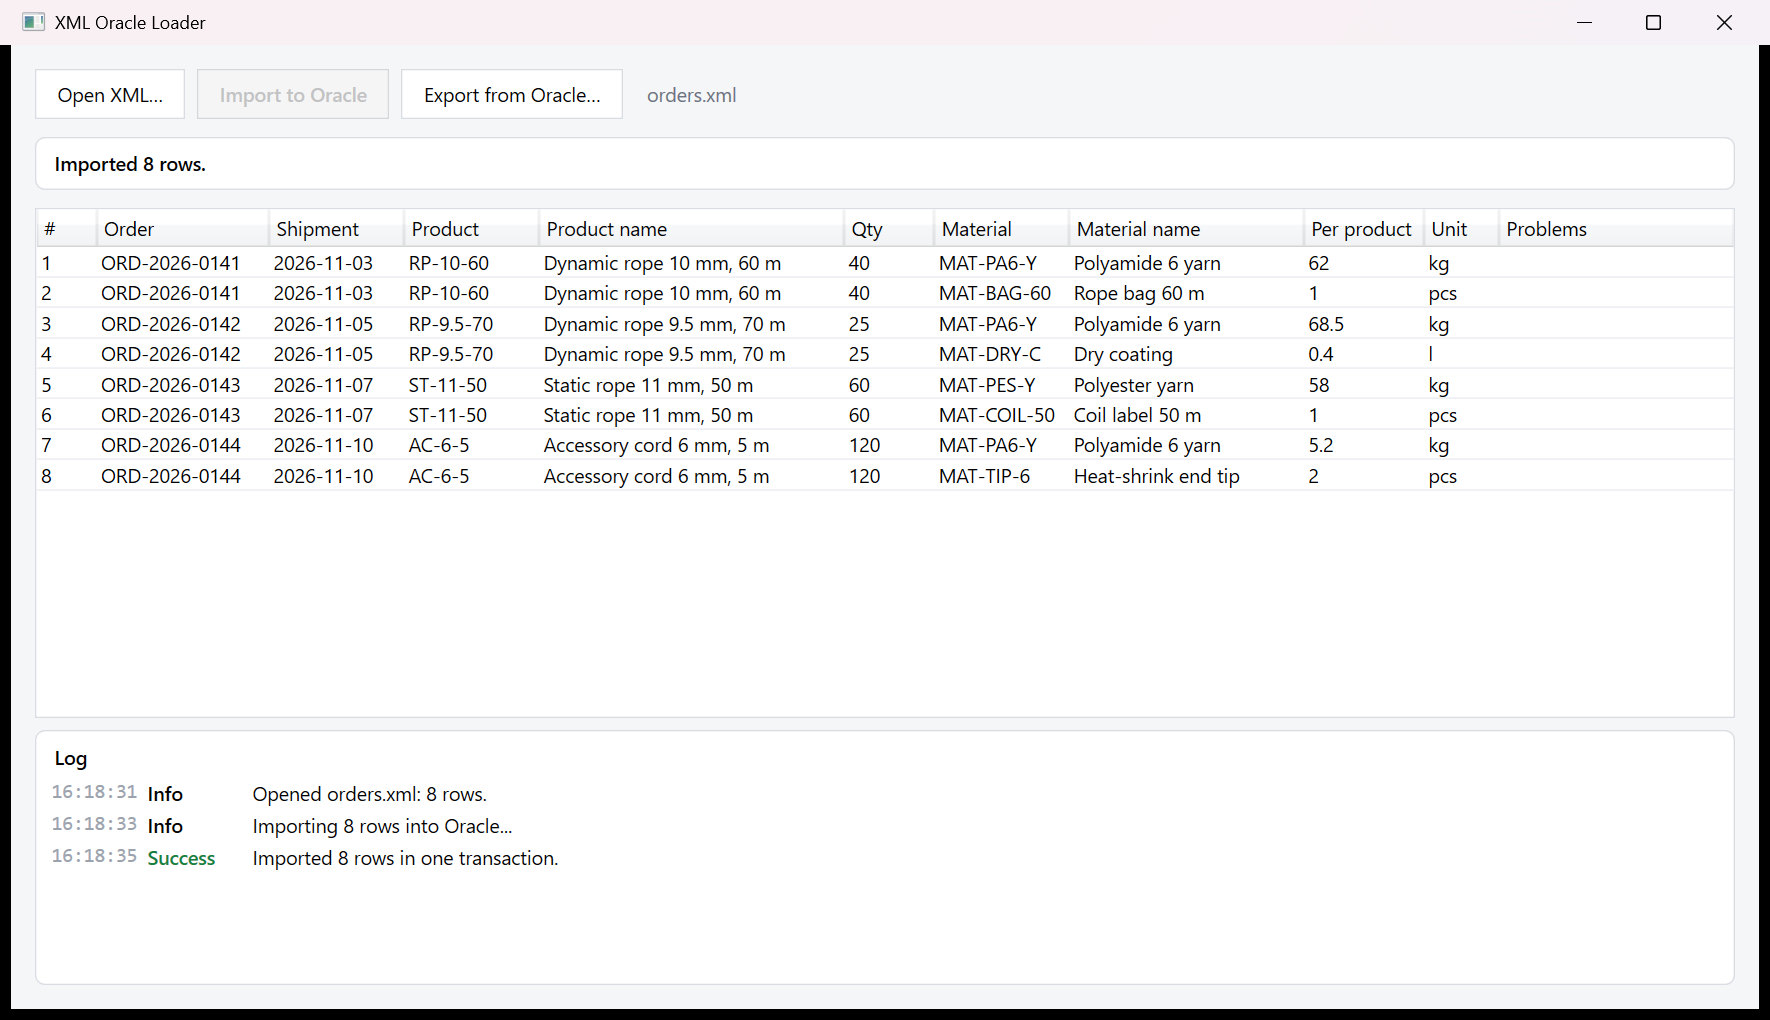Click the 16:18:31 log timestamp

[94, 792]
